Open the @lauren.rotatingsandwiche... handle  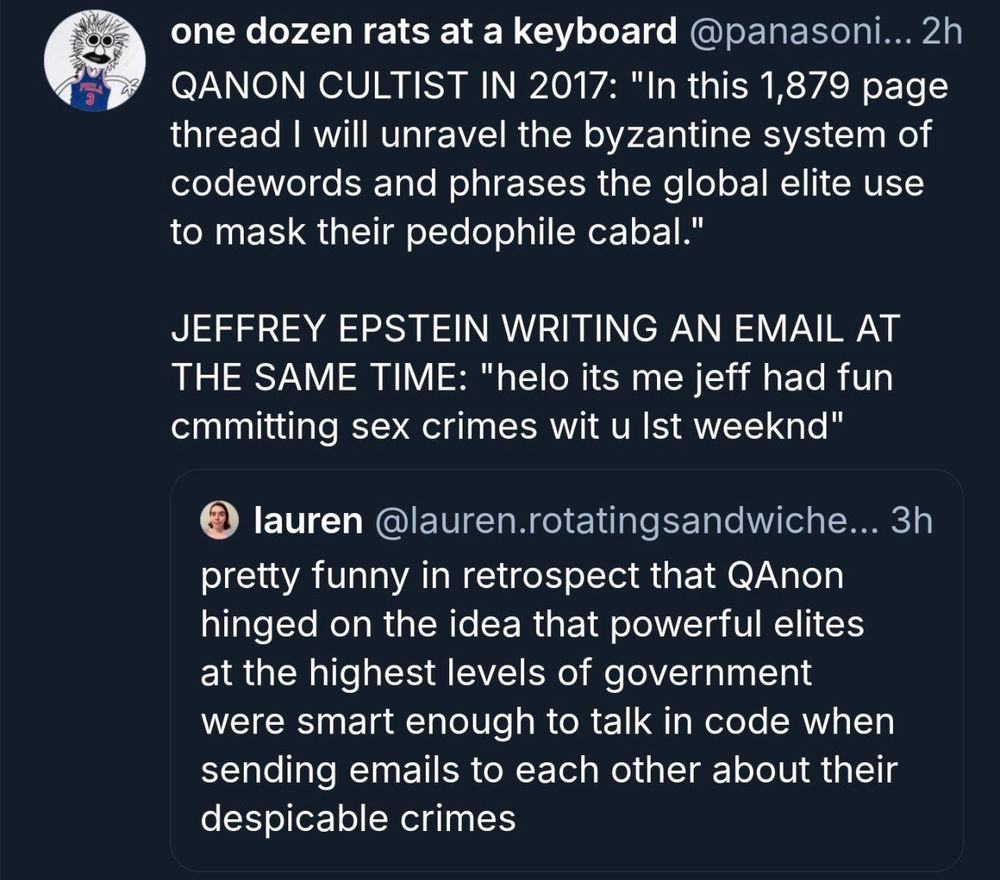624,521
